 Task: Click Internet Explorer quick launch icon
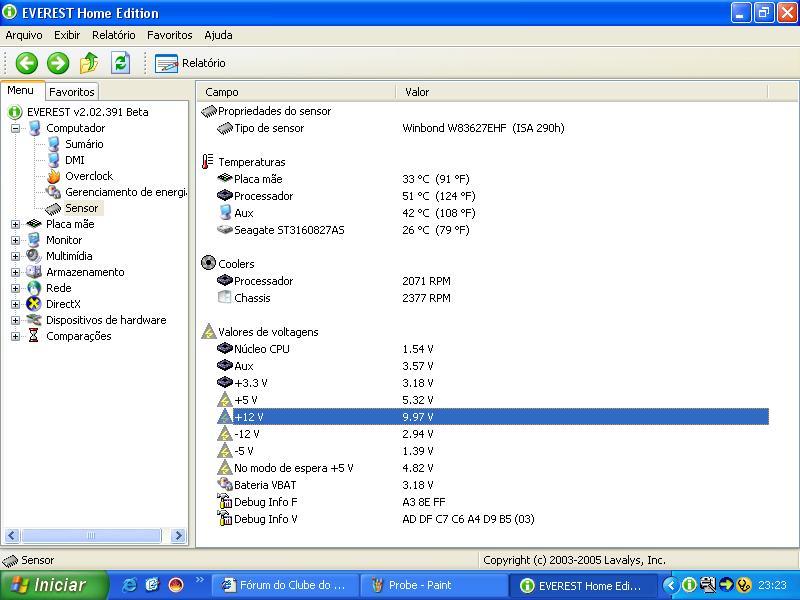point(129,585)
